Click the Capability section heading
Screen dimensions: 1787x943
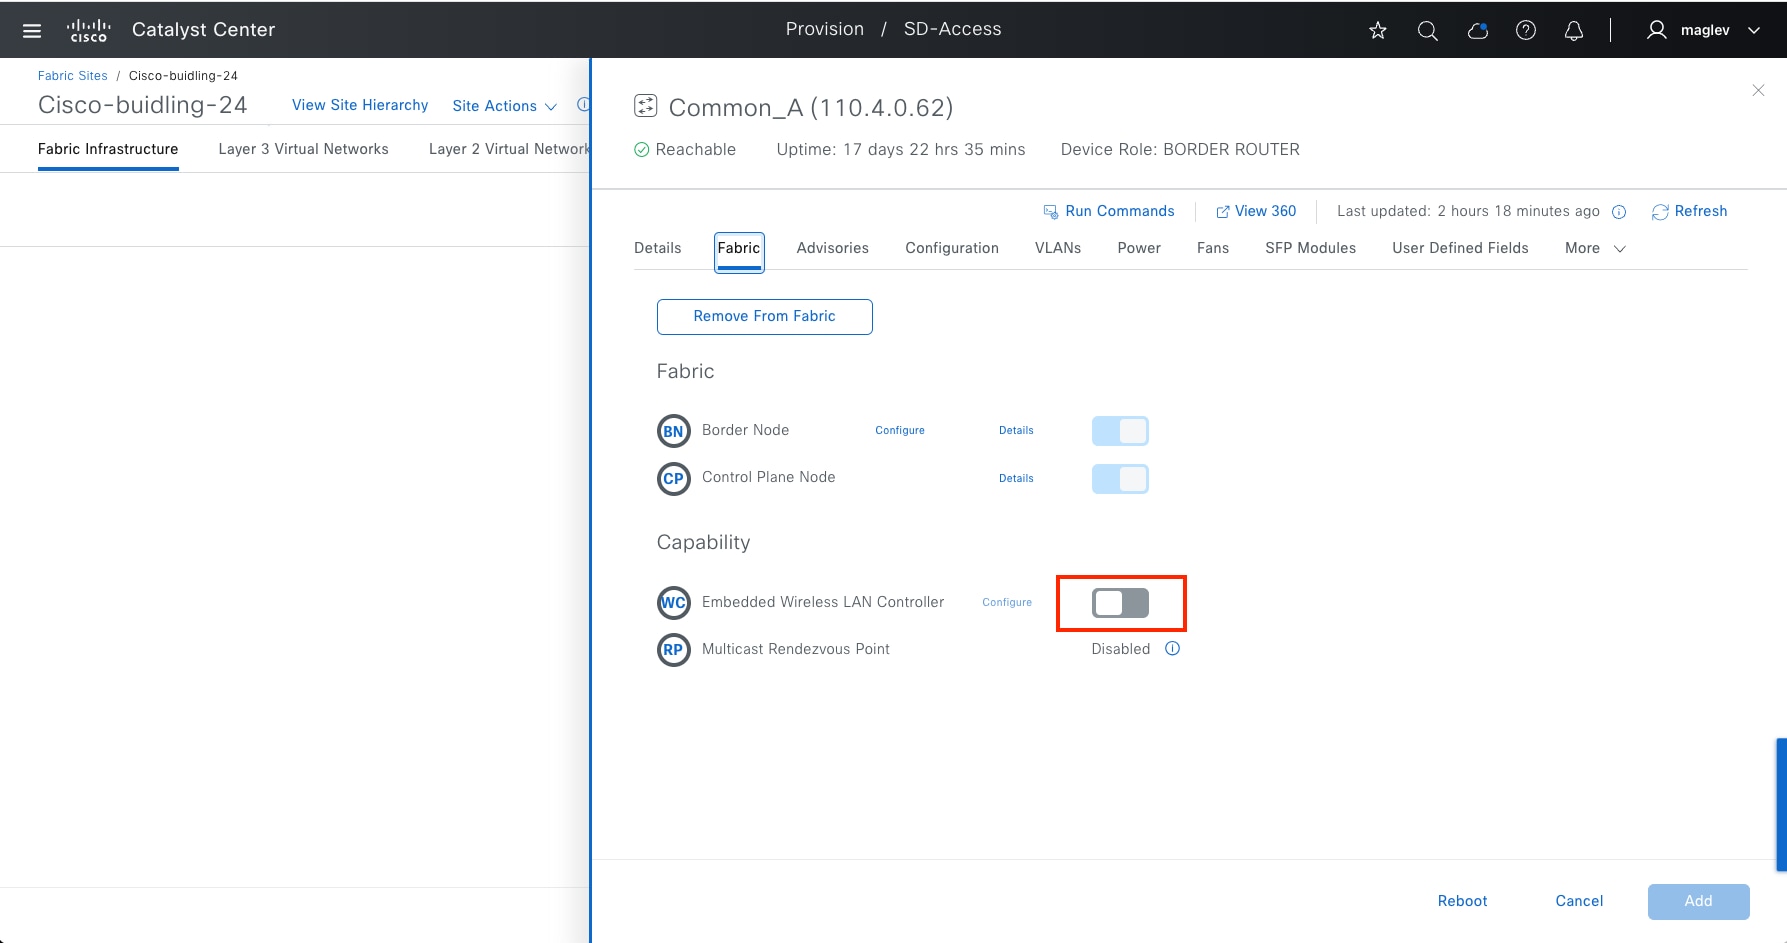click(704, 542)
